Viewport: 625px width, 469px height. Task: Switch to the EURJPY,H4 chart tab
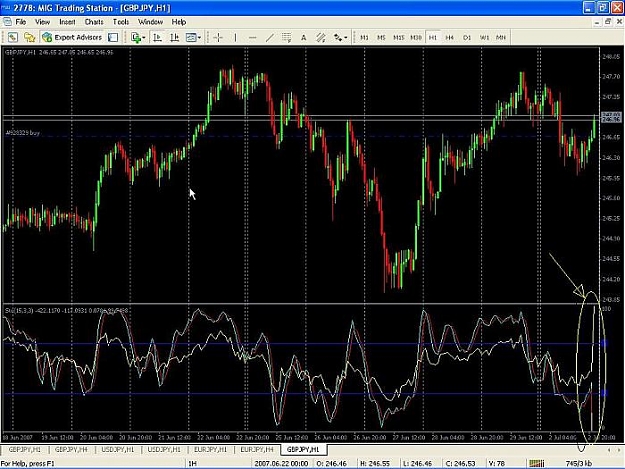[x=257, y=450]
